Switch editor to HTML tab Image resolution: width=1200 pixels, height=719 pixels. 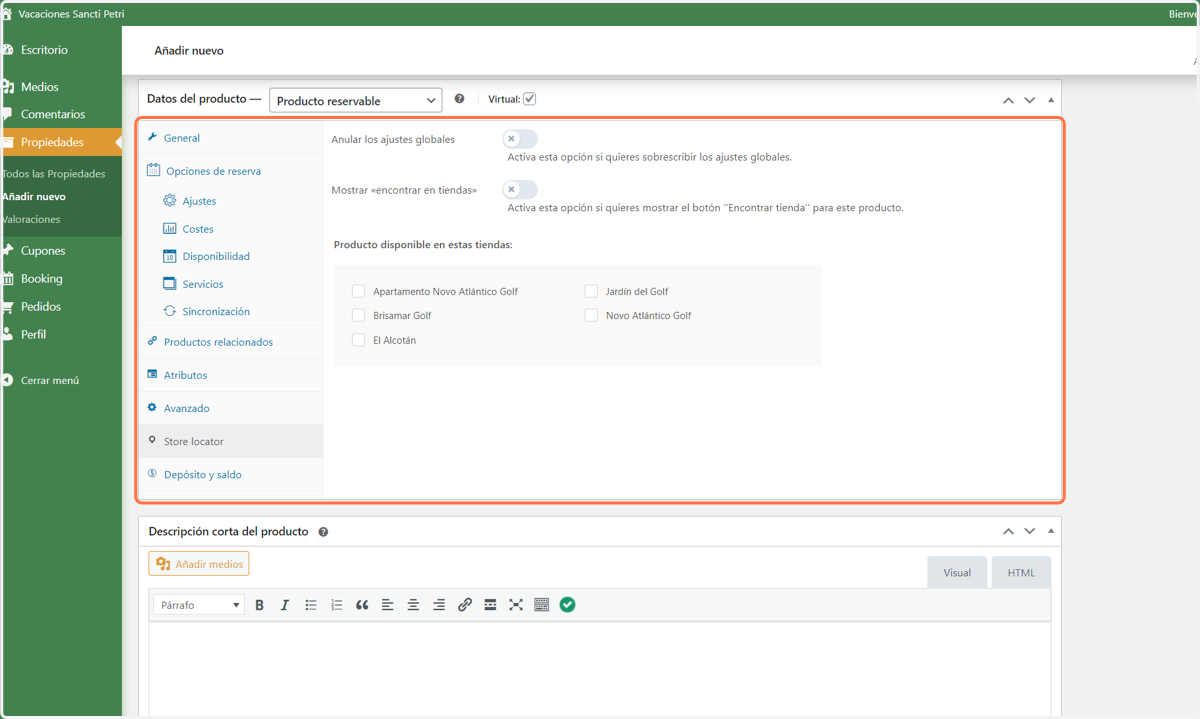click(x=1021, y=573)
